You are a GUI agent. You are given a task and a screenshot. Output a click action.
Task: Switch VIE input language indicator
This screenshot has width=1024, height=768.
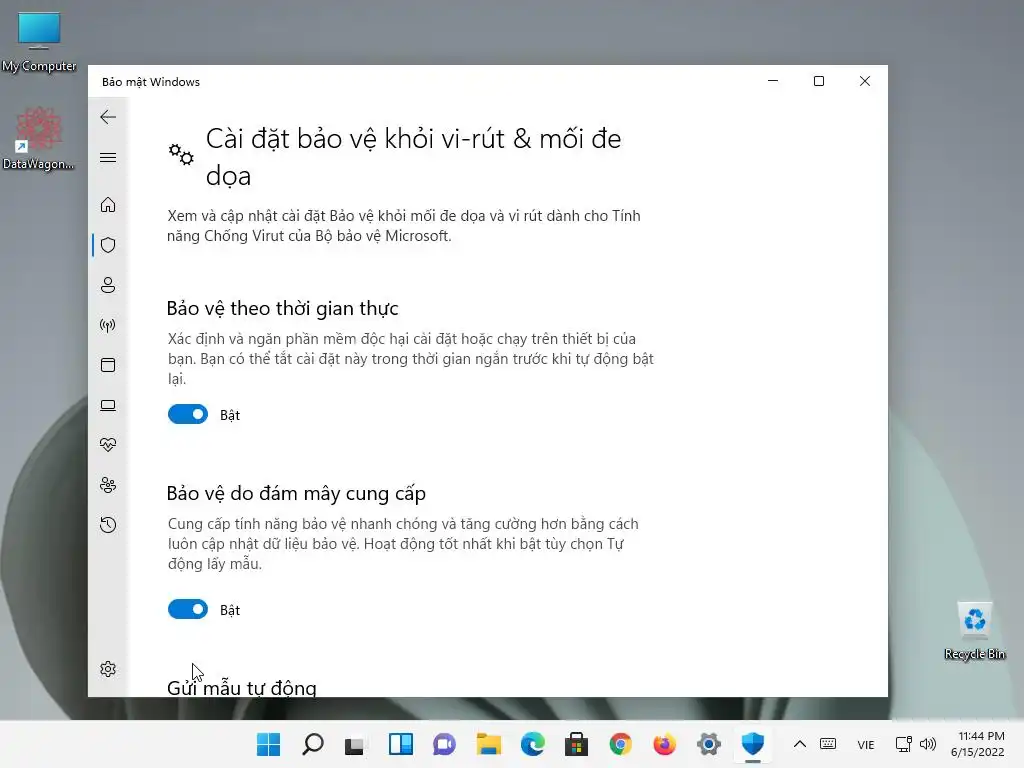[866, 744]
